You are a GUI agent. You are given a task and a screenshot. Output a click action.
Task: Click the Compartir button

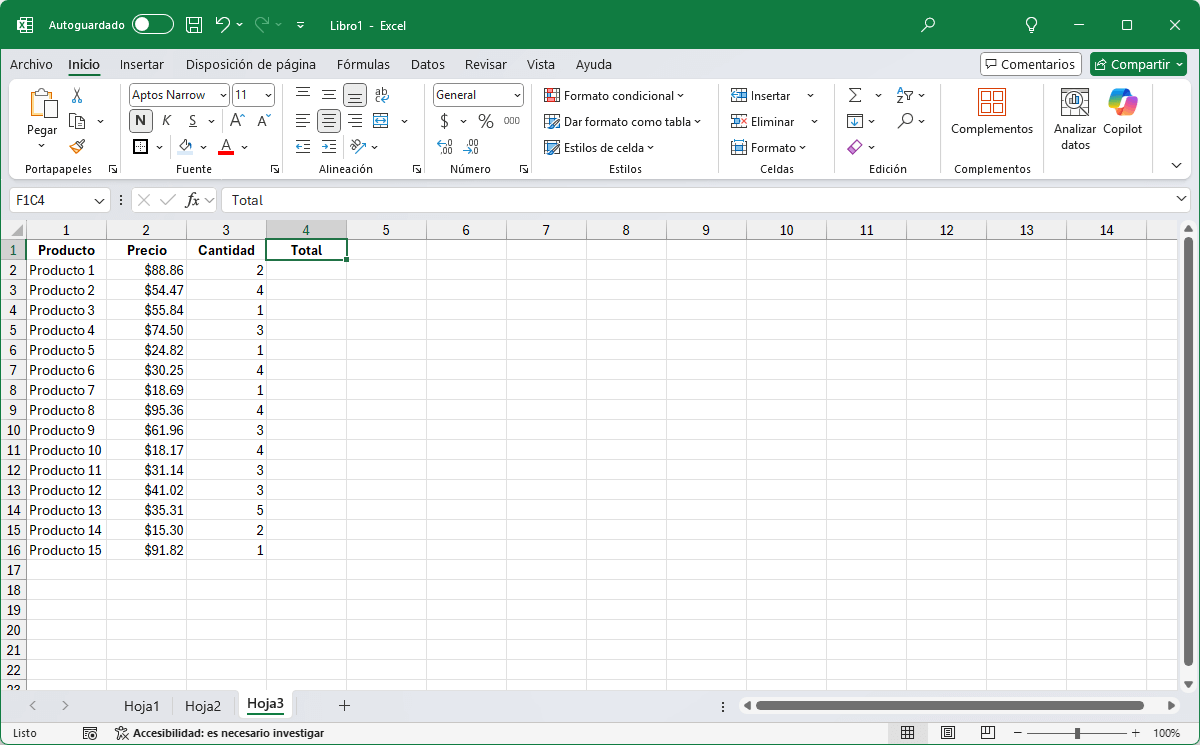[x=1138, y=64]
